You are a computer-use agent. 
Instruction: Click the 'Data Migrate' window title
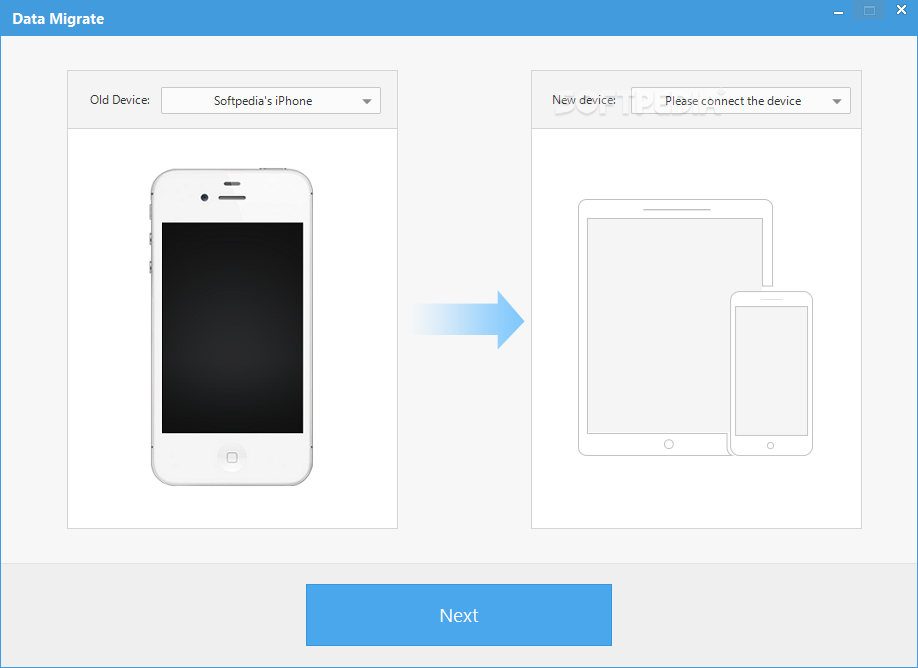(58, 19)
